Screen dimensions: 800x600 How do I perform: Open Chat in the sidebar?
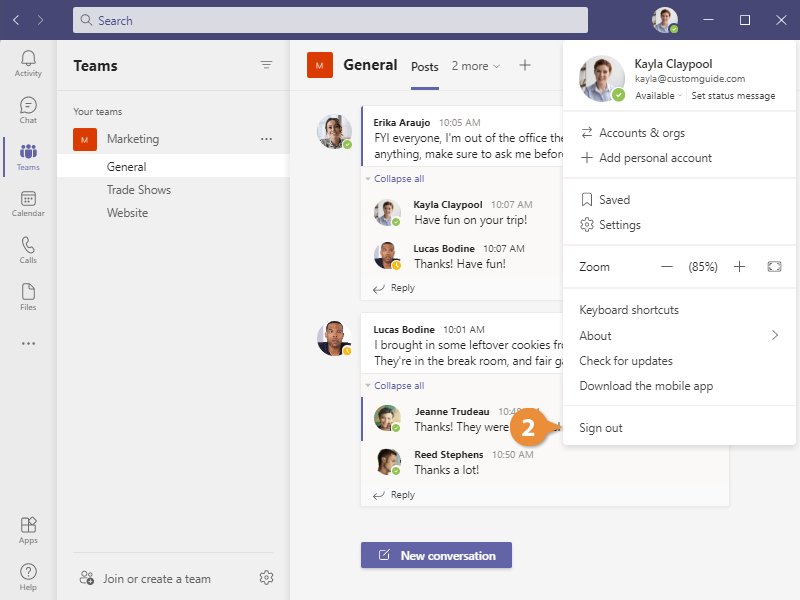coord(28,110)
